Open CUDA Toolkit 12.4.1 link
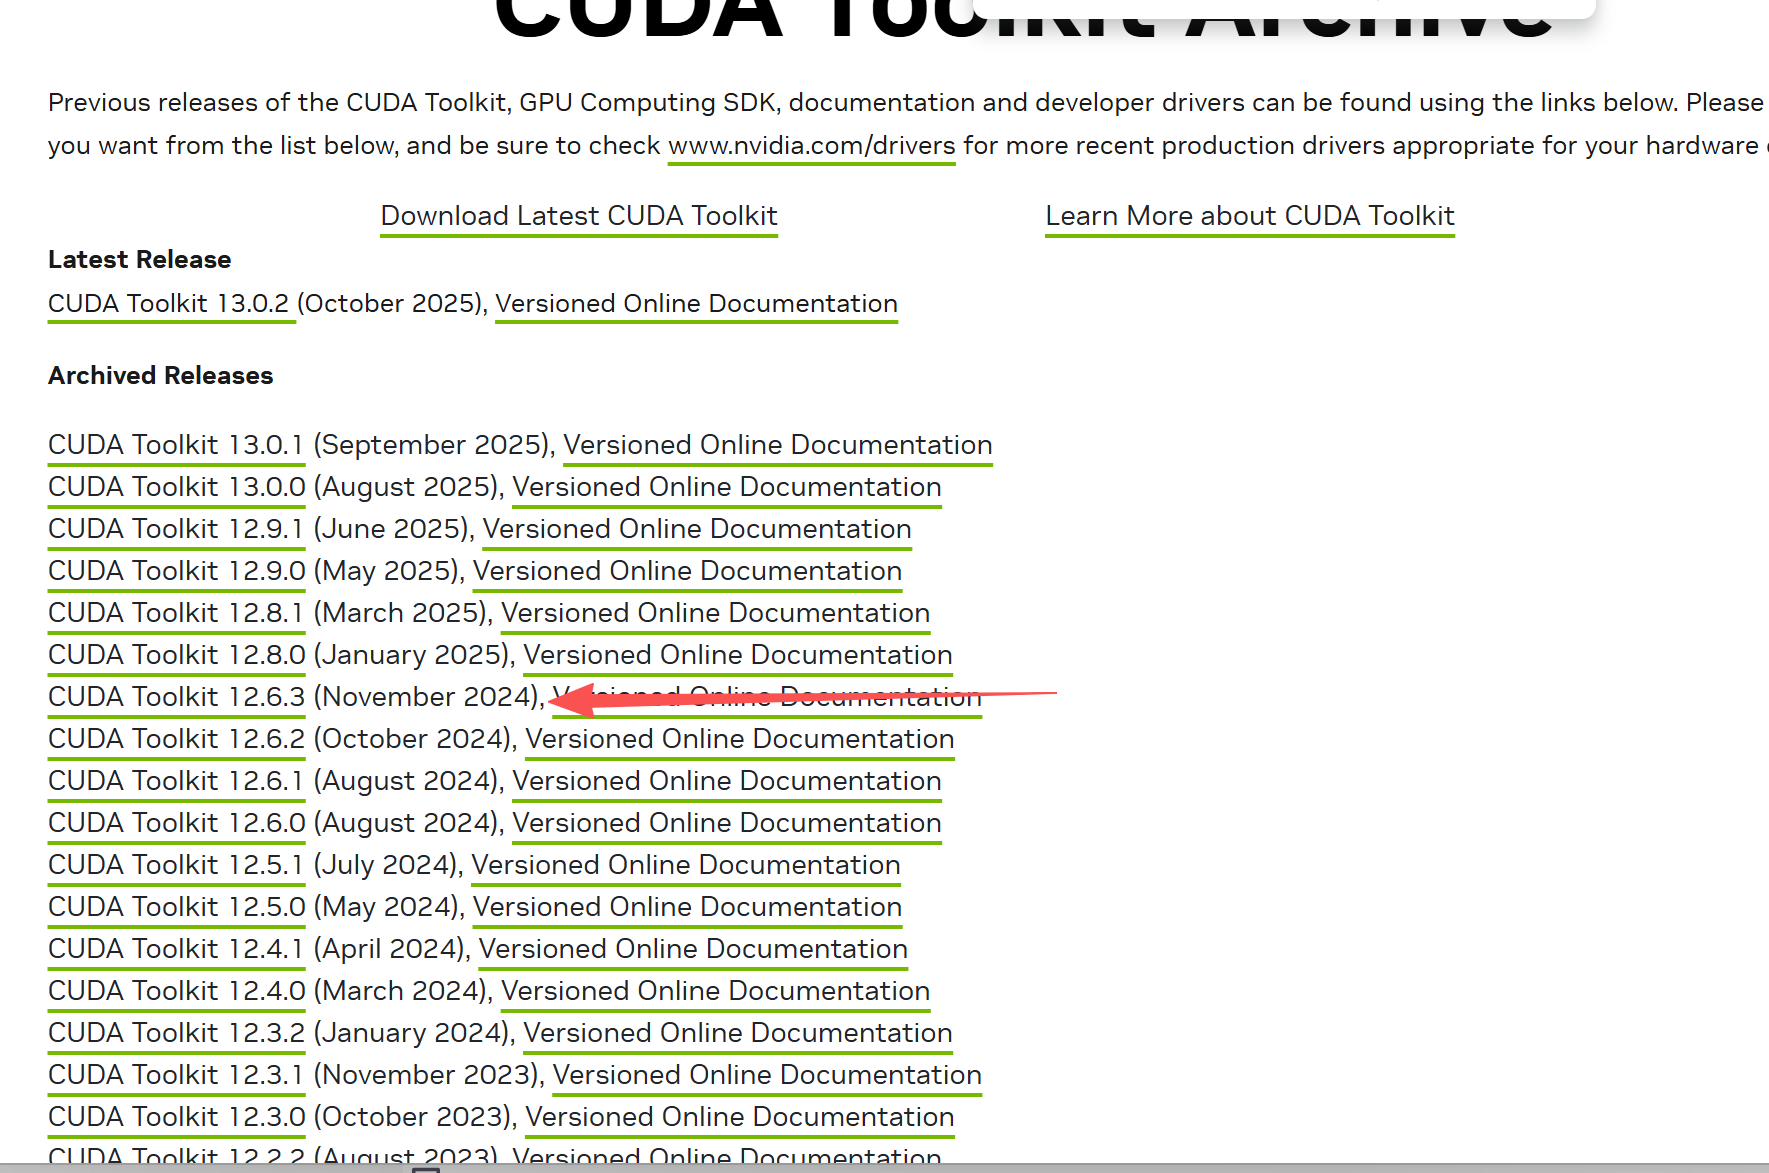Screen dimensions: 1769x1173 coord(176,949)
